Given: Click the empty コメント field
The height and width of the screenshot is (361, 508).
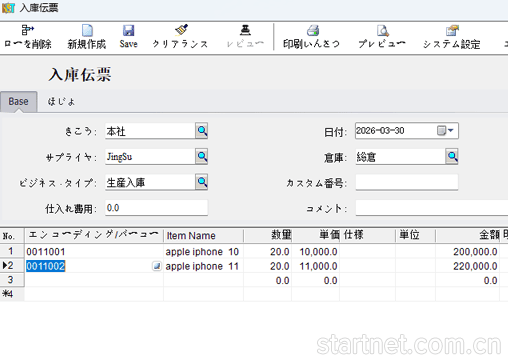Looking at the screenshot, I should [432, 208].
